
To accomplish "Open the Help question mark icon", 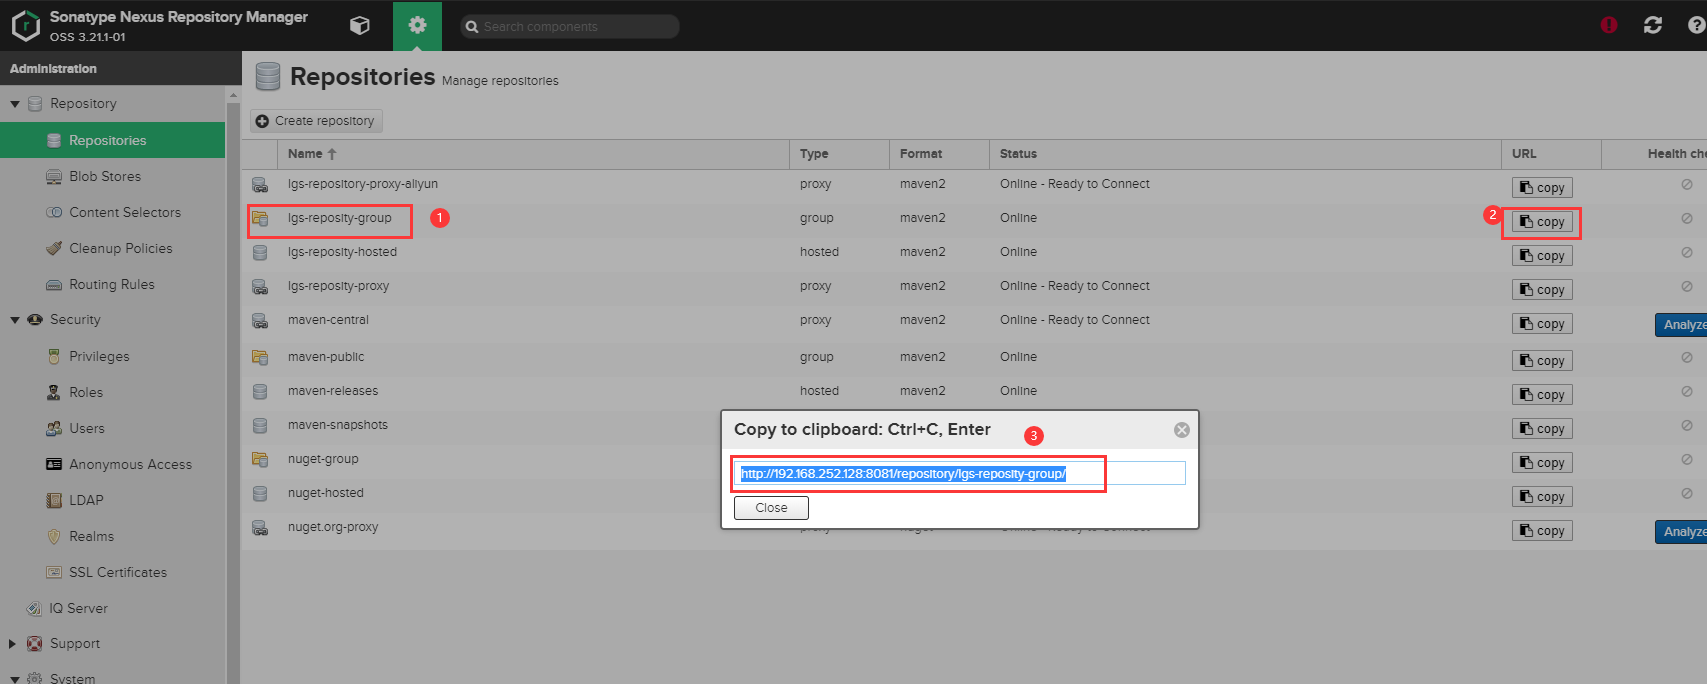I will 1696,25.
